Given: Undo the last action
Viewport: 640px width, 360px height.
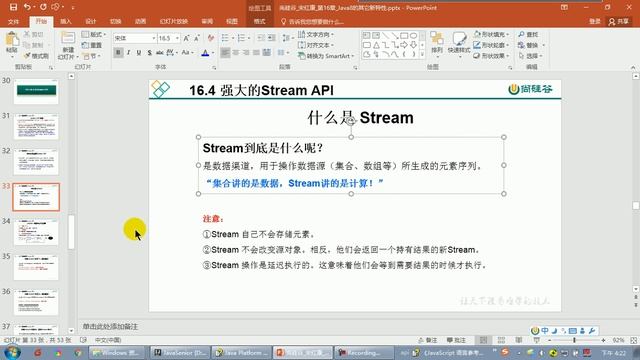Looking at the screenshot, I should 27,7.
